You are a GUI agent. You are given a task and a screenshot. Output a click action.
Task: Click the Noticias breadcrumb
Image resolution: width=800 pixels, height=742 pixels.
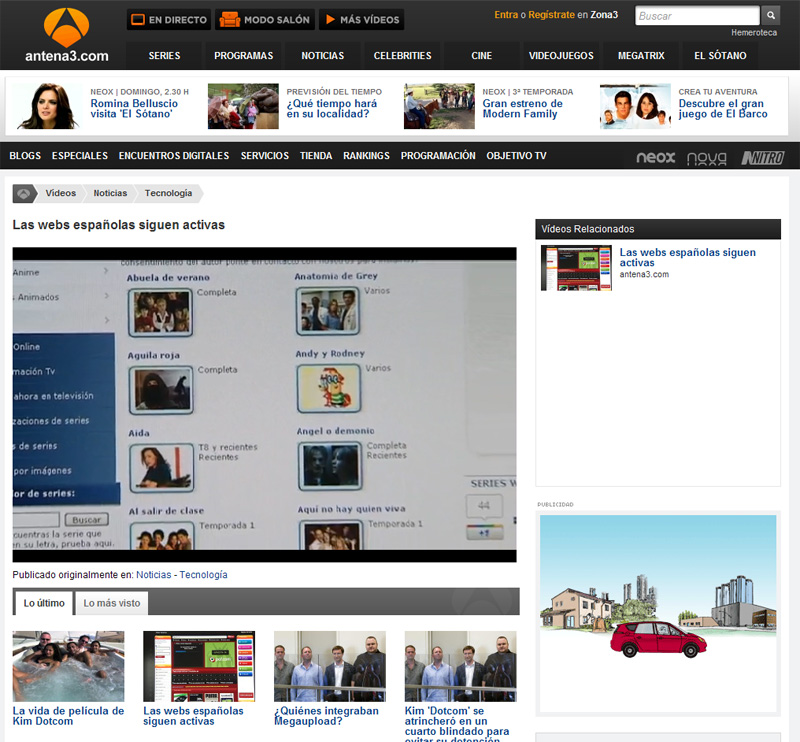click(x=110, y=193)
